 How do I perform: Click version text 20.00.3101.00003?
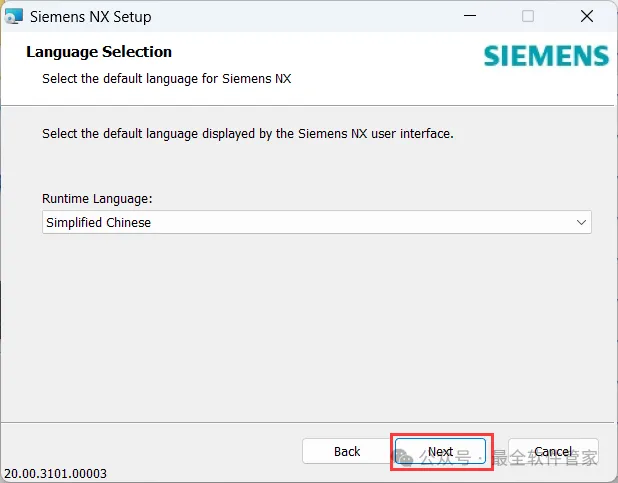click(55, 473)
